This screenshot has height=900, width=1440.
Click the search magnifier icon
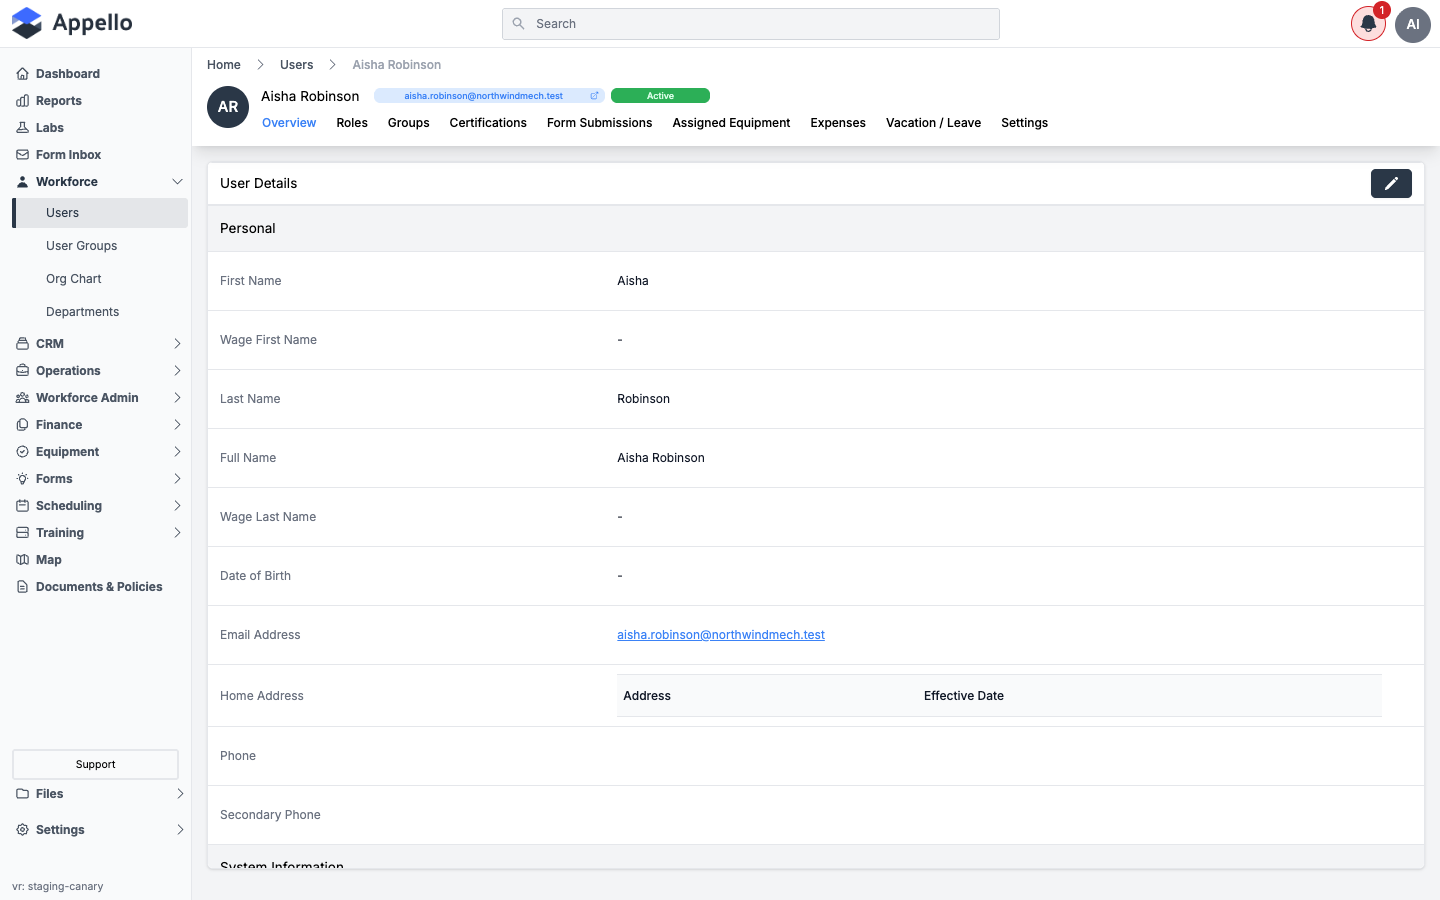[x=518, y=24]
